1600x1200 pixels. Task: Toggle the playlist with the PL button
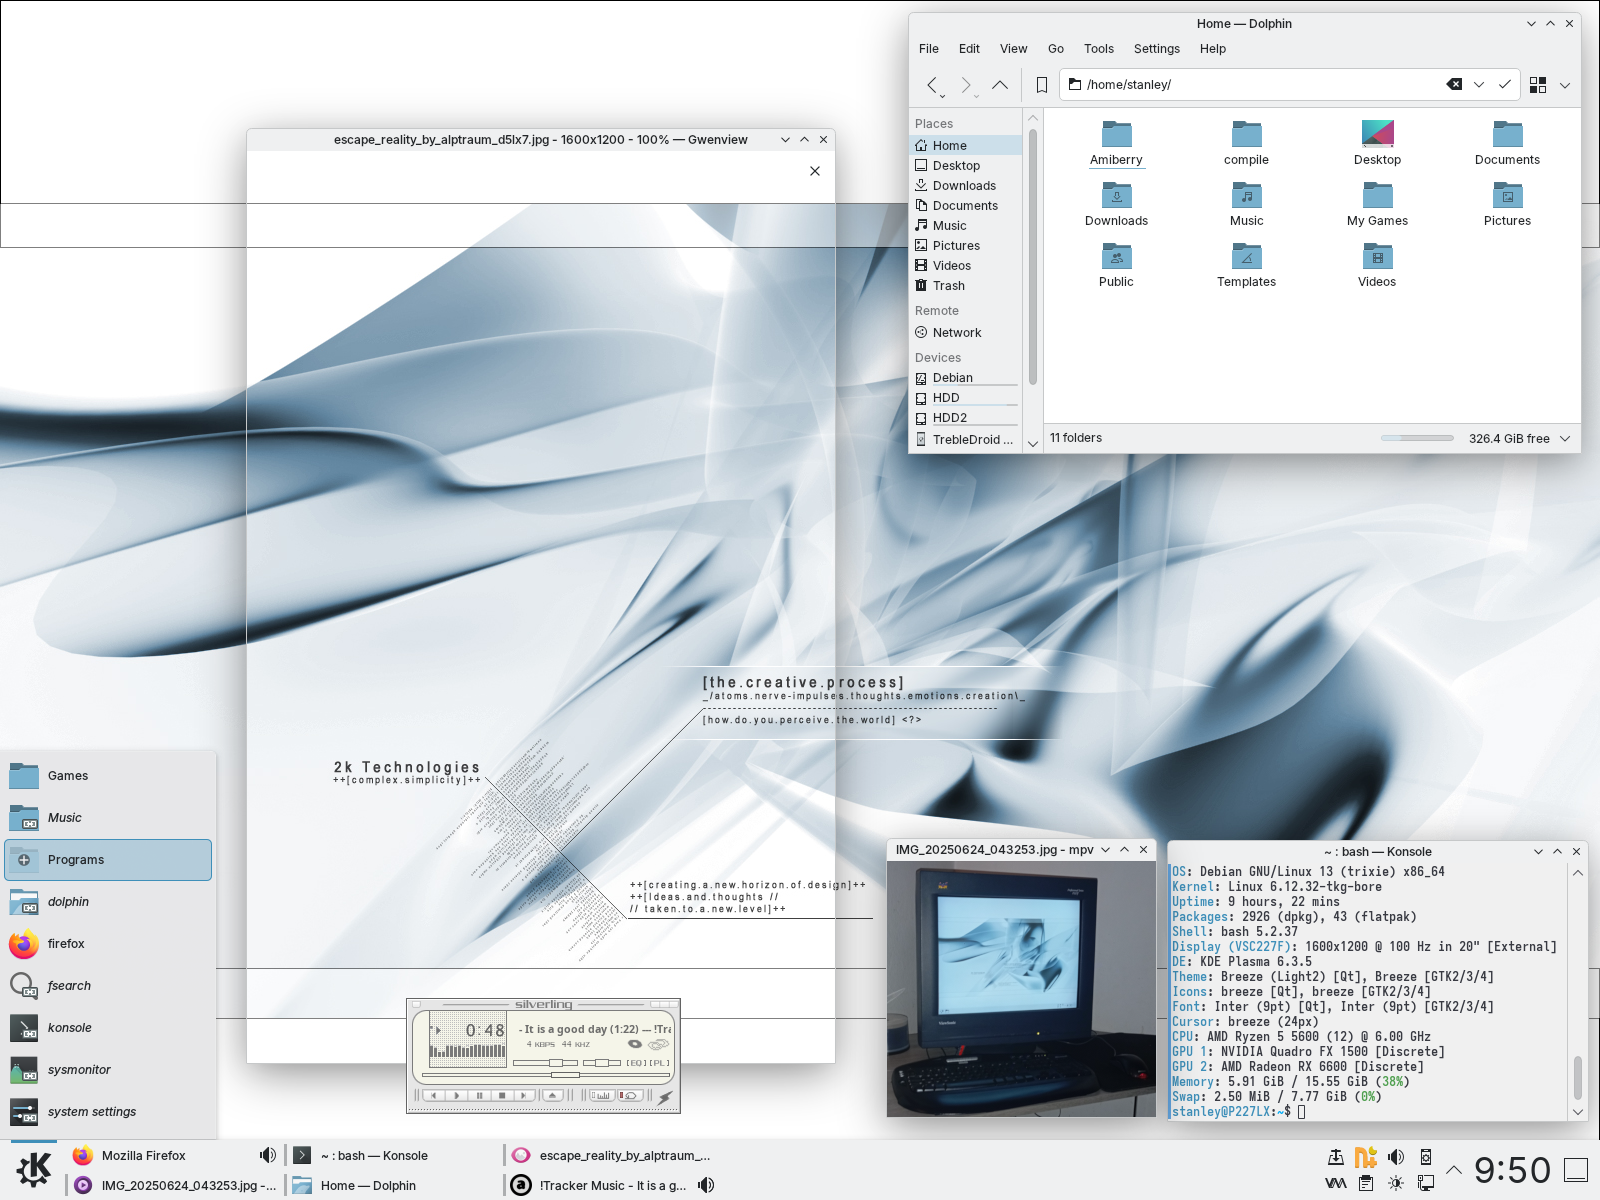click(660, 1063)
